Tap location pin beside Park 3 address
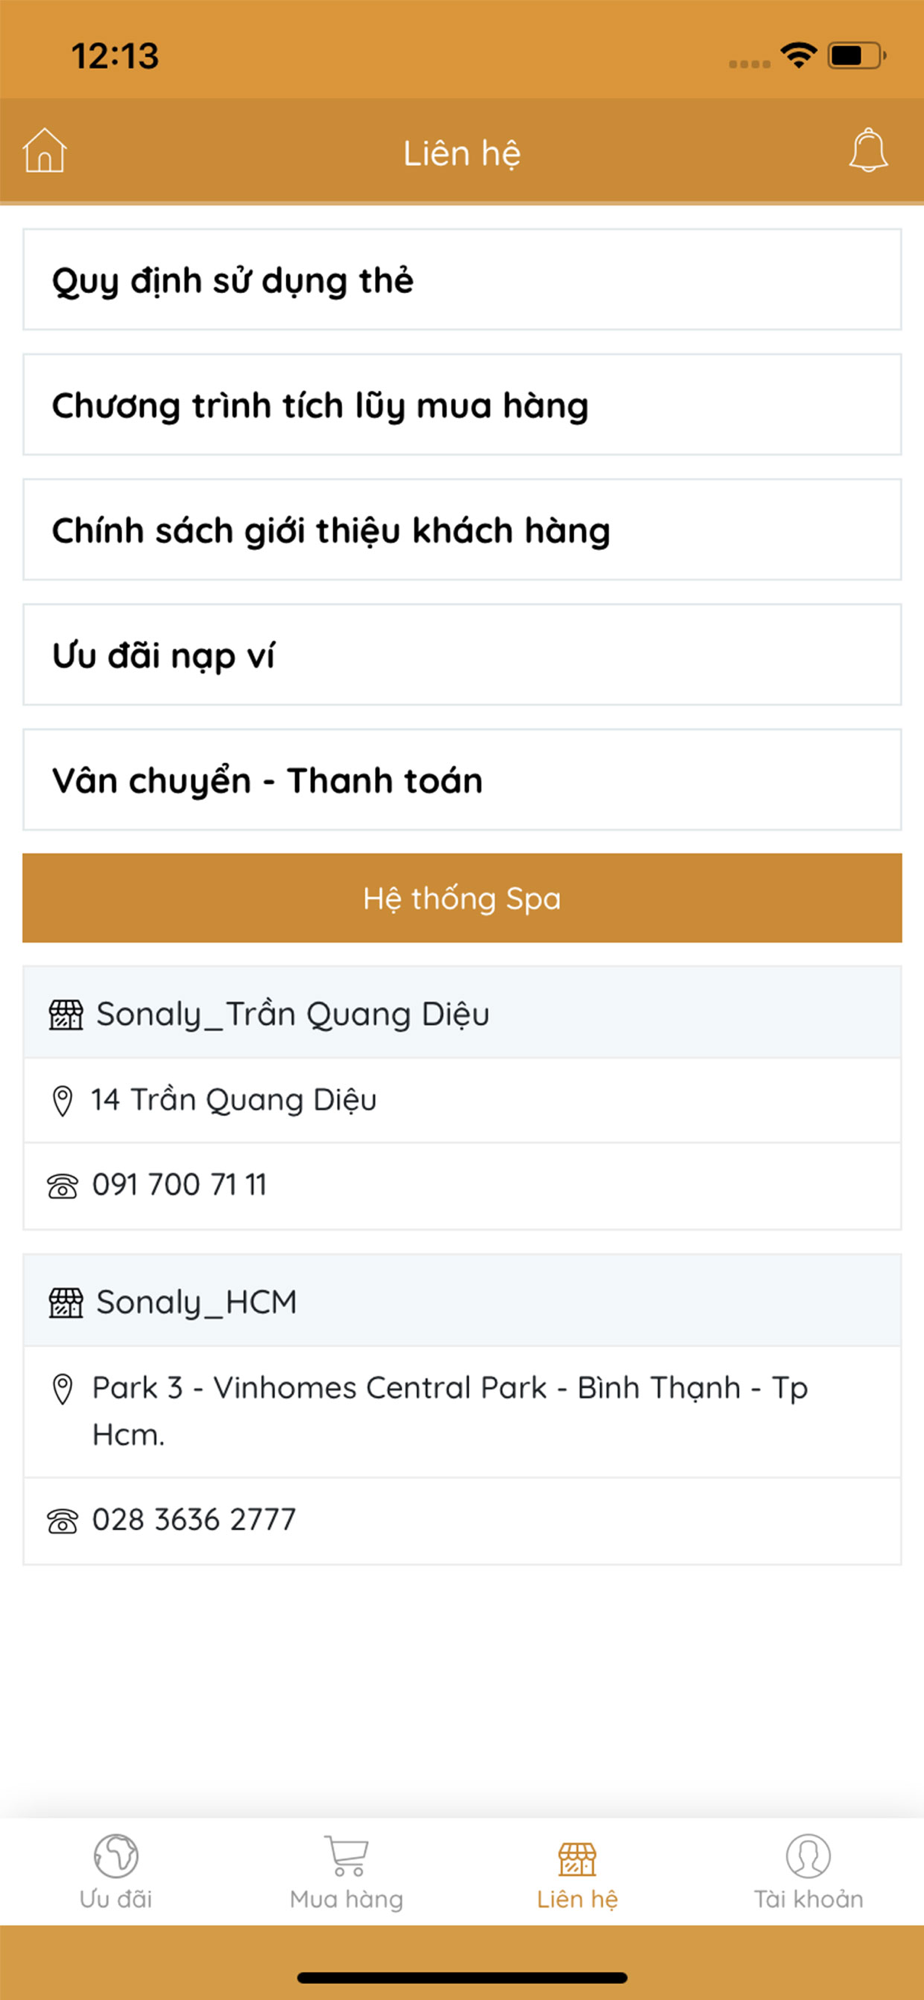This screenshot has width=924, height=2000. [62, 1389]
